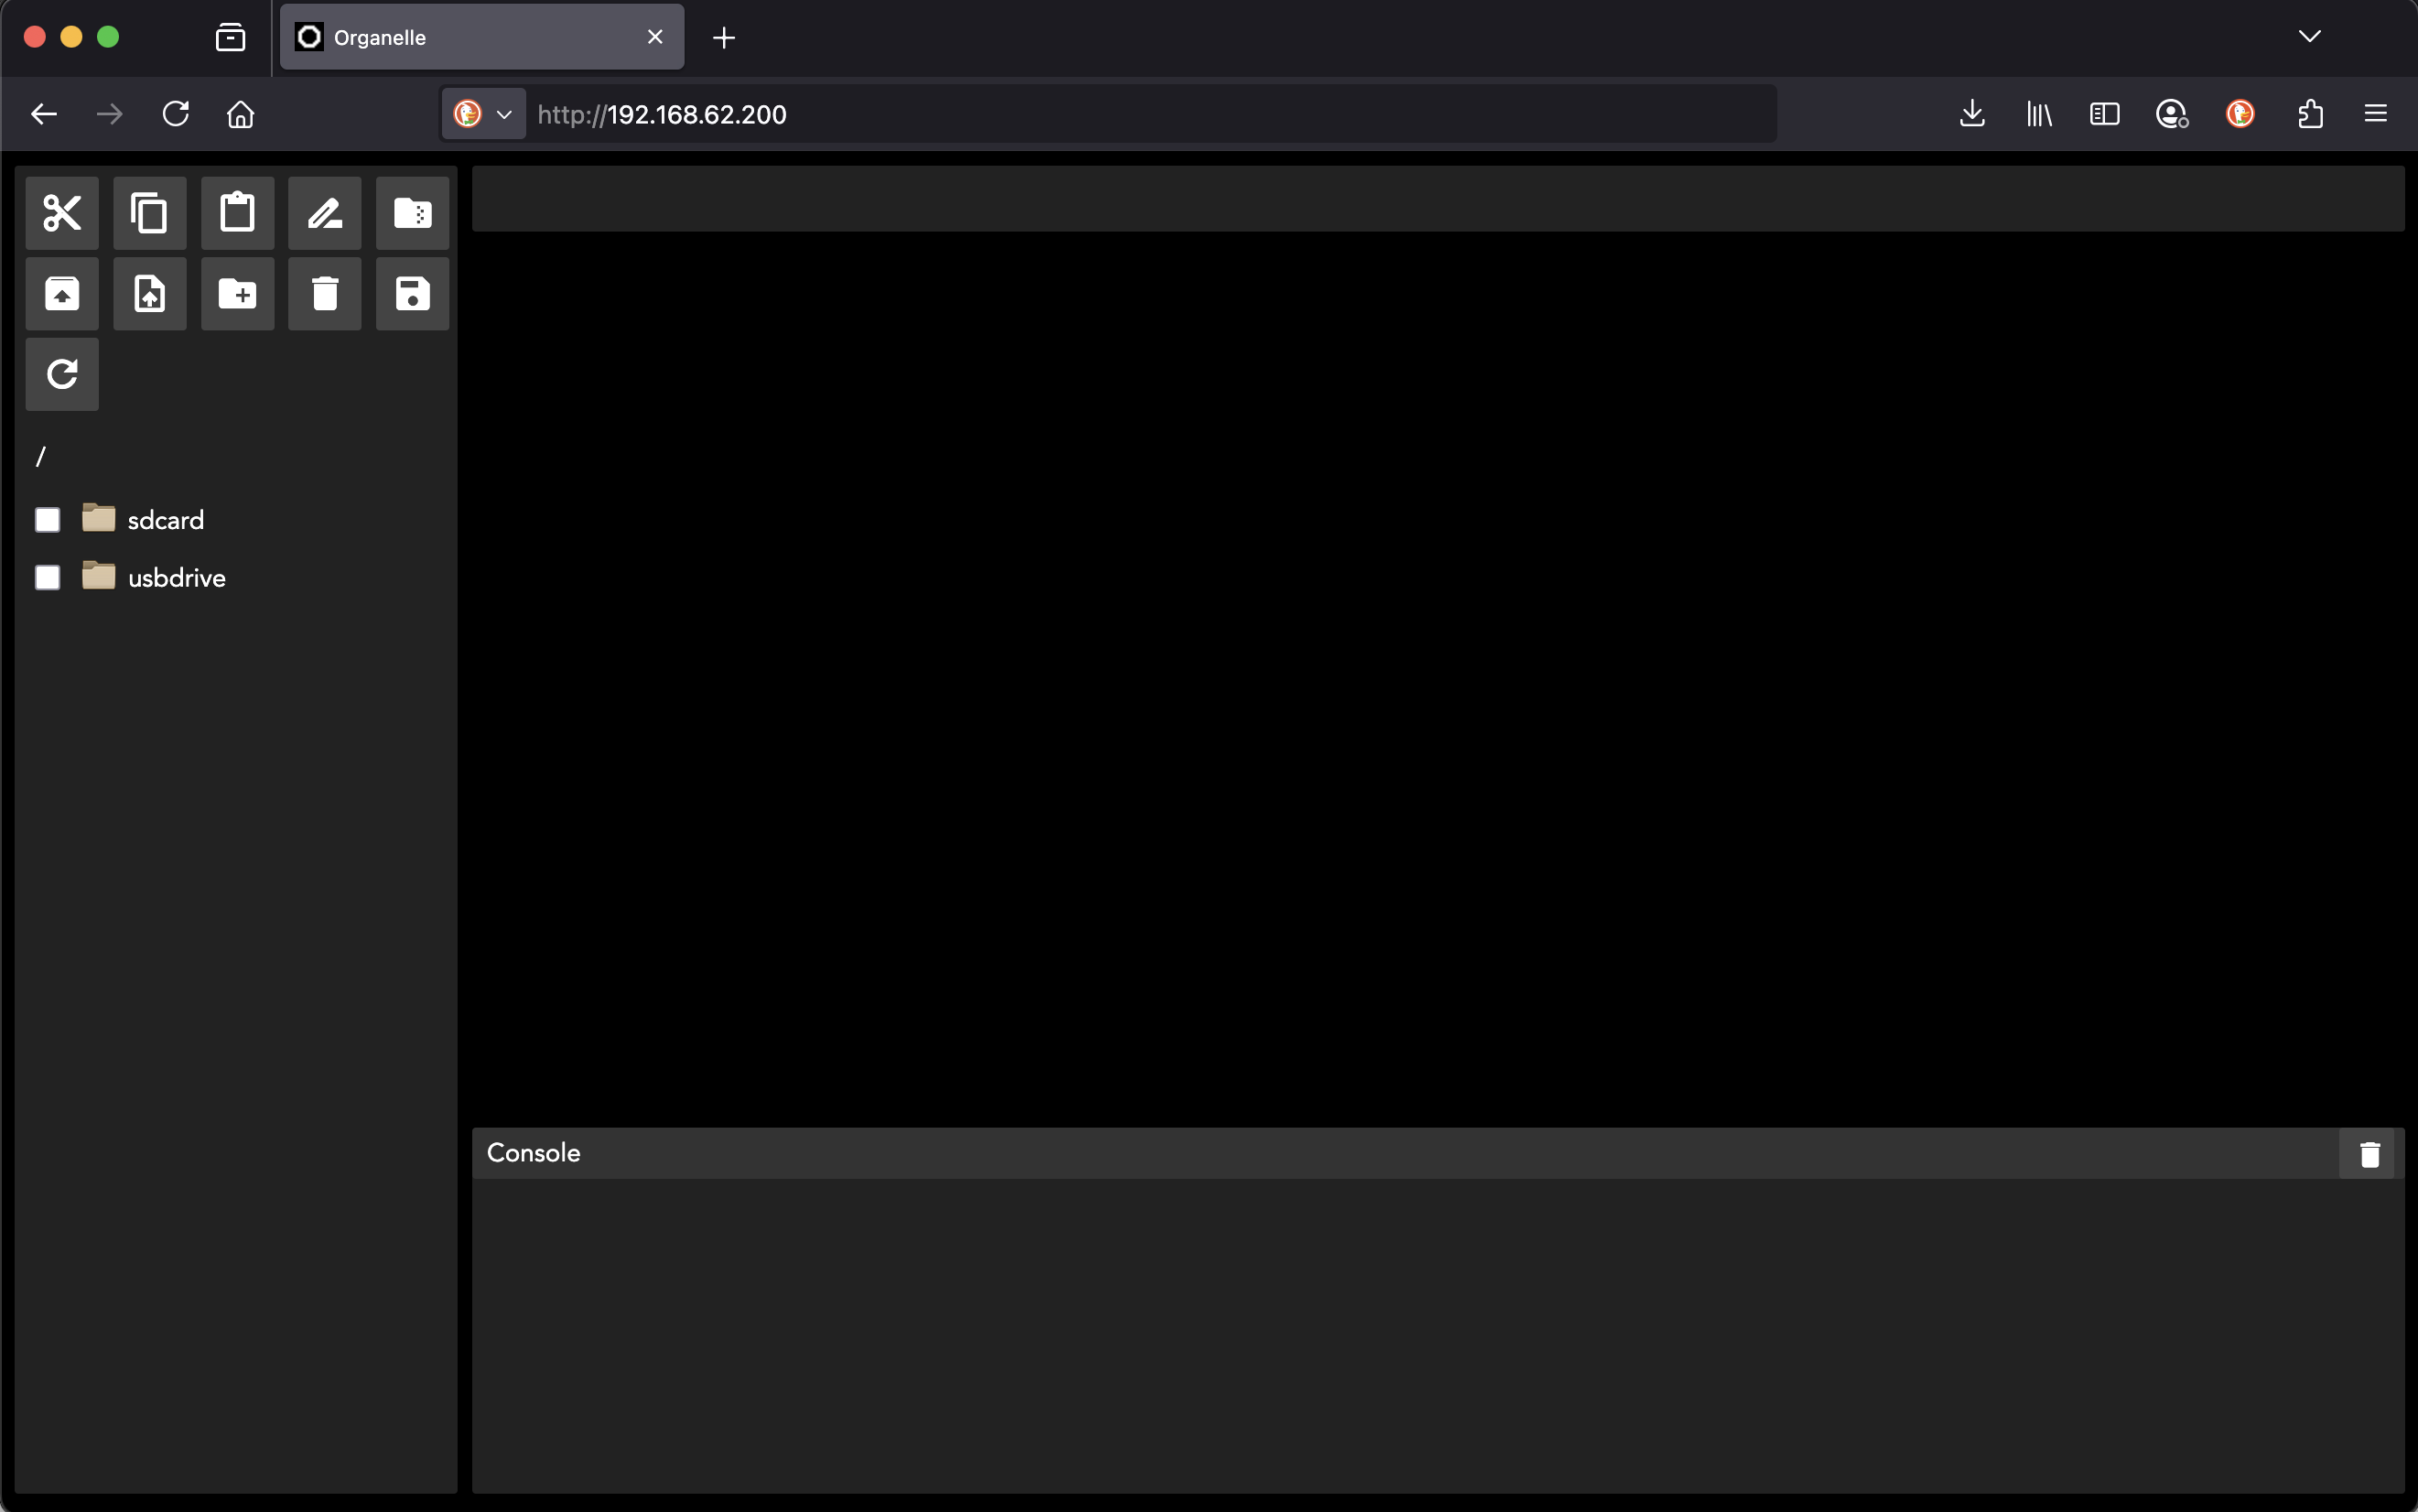Click the Console header label
This screenshot has height=1512, width=2418.
(533, 1153)
